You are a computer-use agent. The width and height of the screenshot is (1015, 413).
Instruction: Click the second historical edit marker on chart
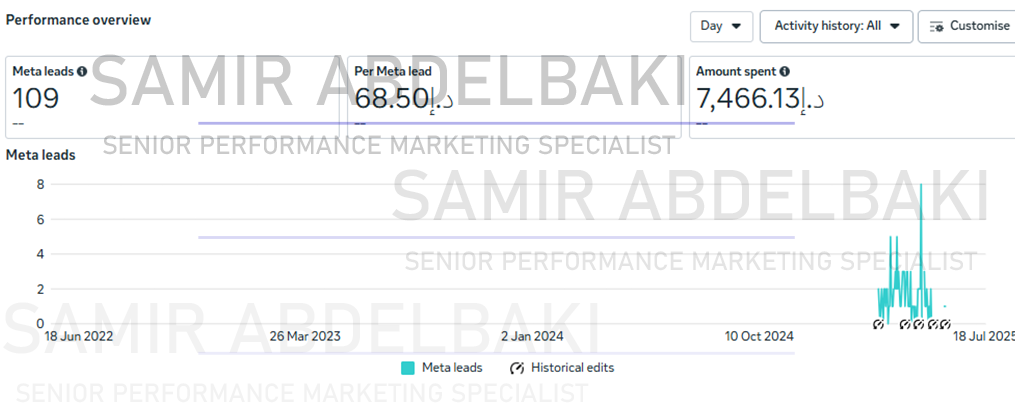(906, 324)
